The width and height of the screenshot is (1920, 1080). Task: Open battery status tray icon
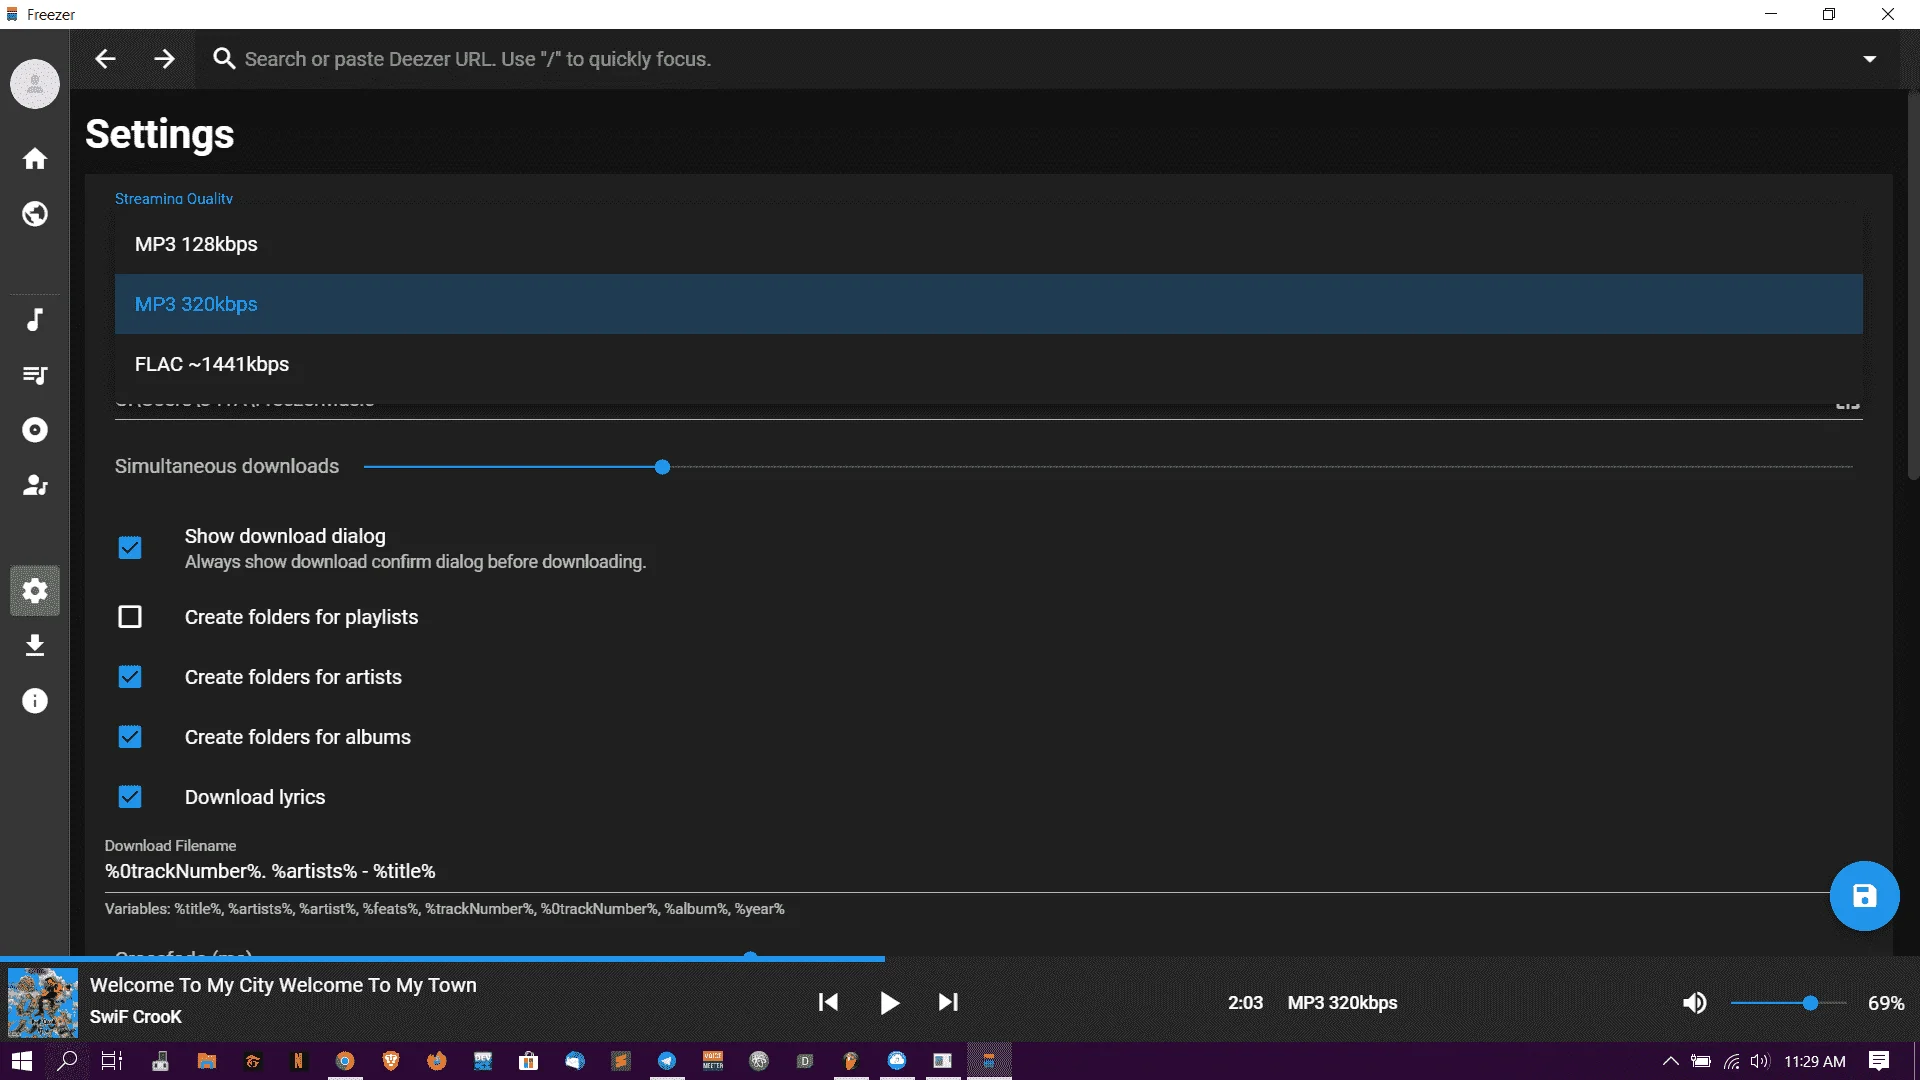(x=1701, y=1061)
